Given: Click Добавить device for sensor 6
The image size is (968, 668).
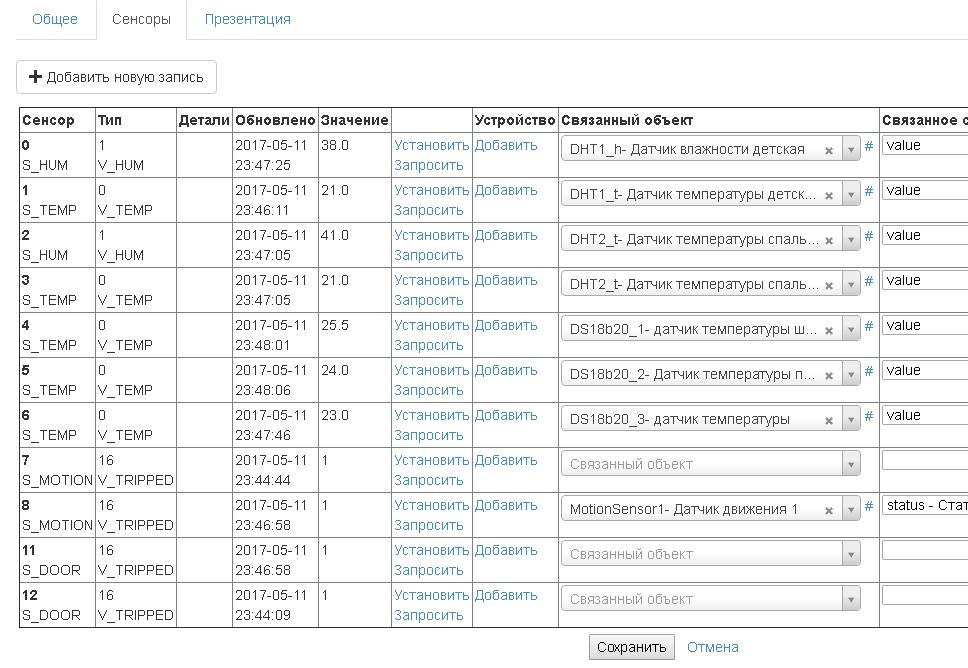Looking at the screenshot, I should [506, 415].
